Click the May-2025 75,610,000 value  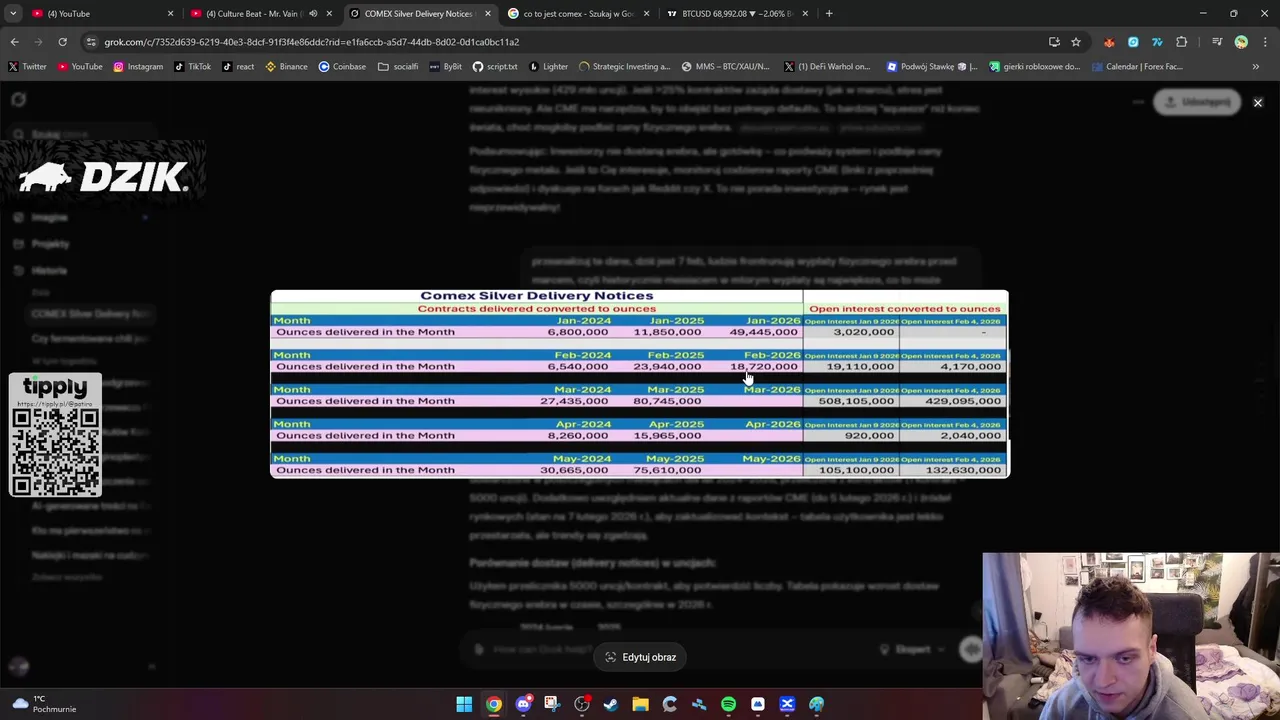[x=667, y=470]
